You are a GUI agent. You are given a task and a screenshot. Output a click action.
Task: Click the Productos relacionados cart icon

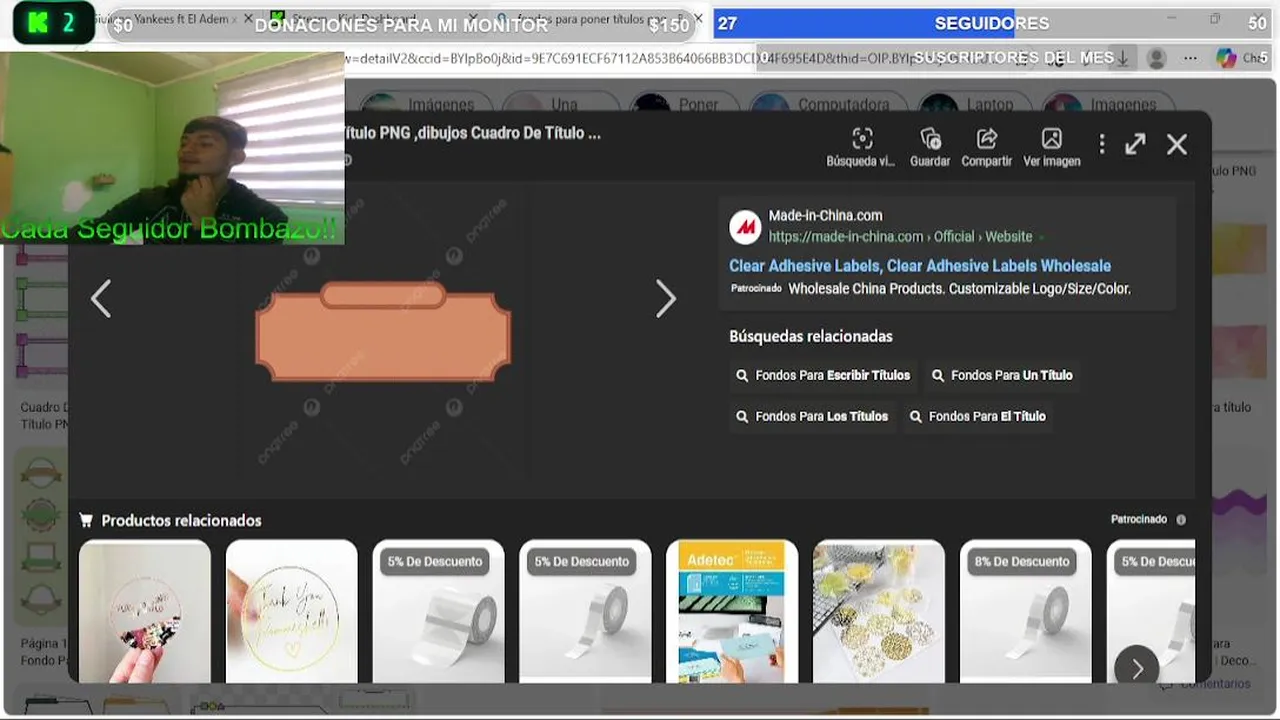[x=86, y=520]
